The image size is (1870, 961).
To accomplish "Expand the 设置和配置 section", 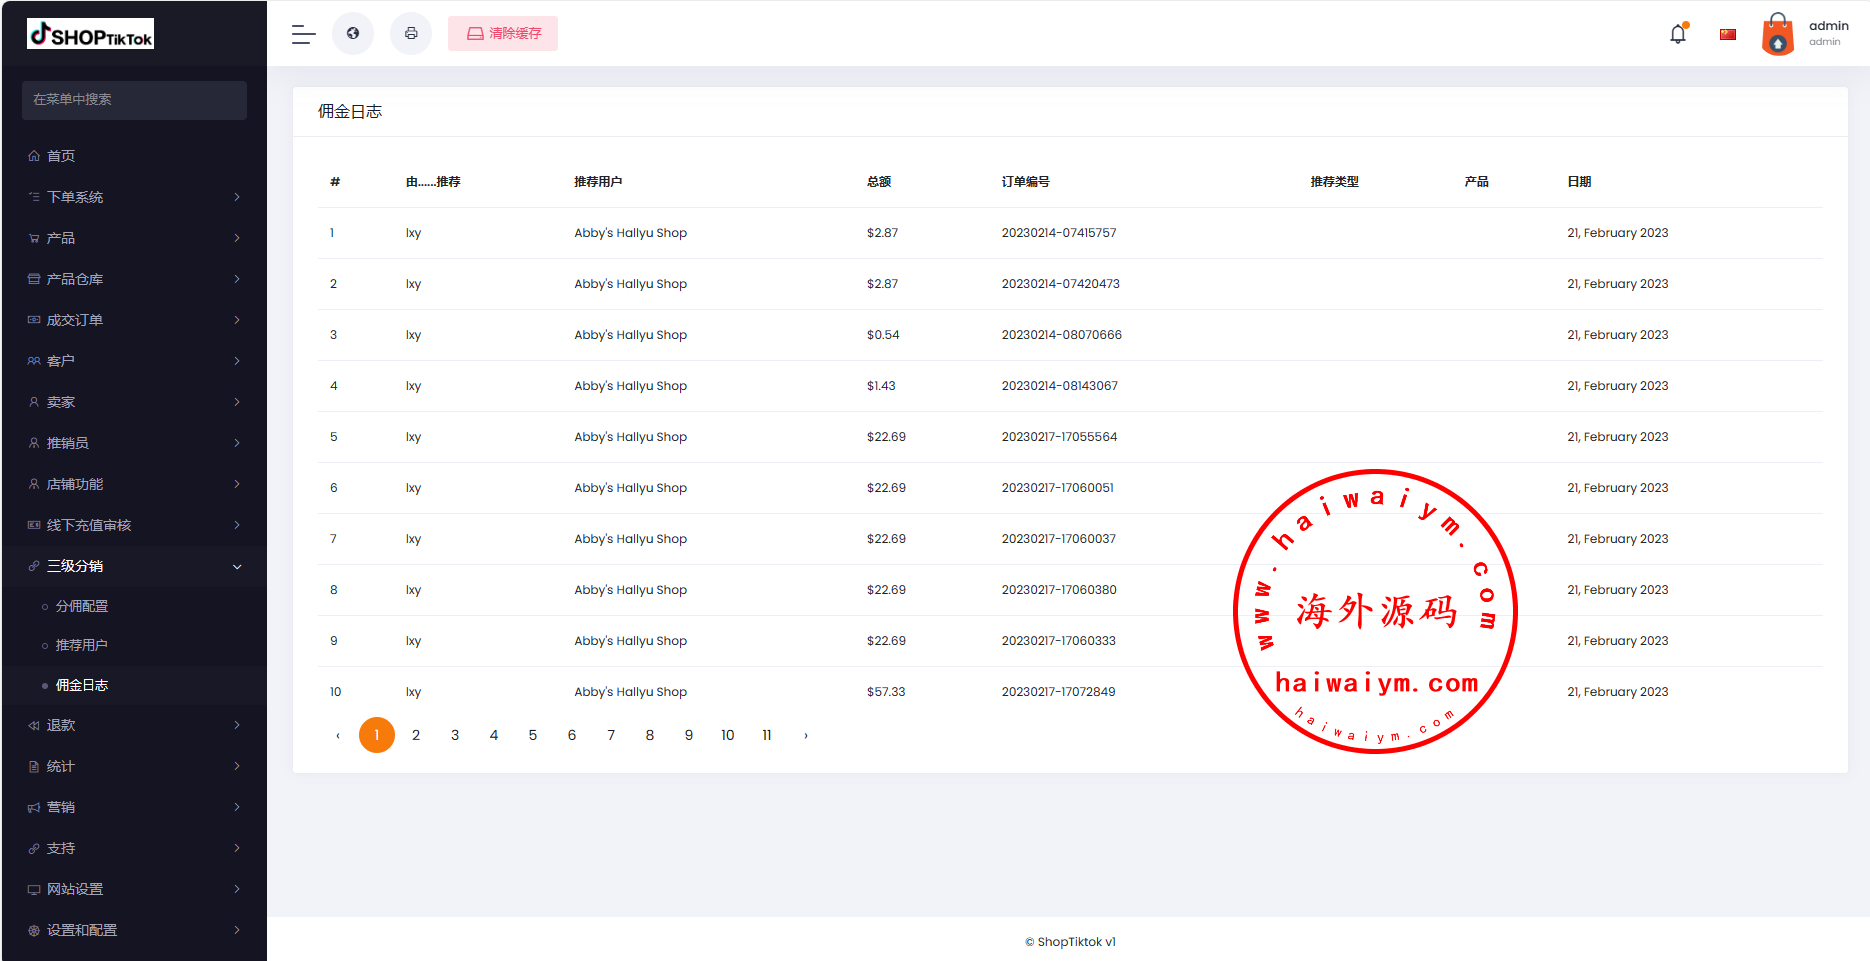I will 134,930.
